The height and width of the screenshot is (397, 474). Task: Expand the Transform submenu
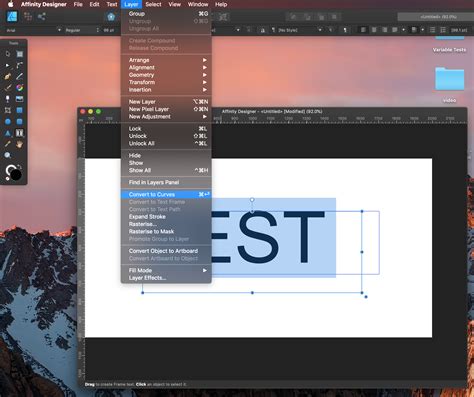point(167,82)
